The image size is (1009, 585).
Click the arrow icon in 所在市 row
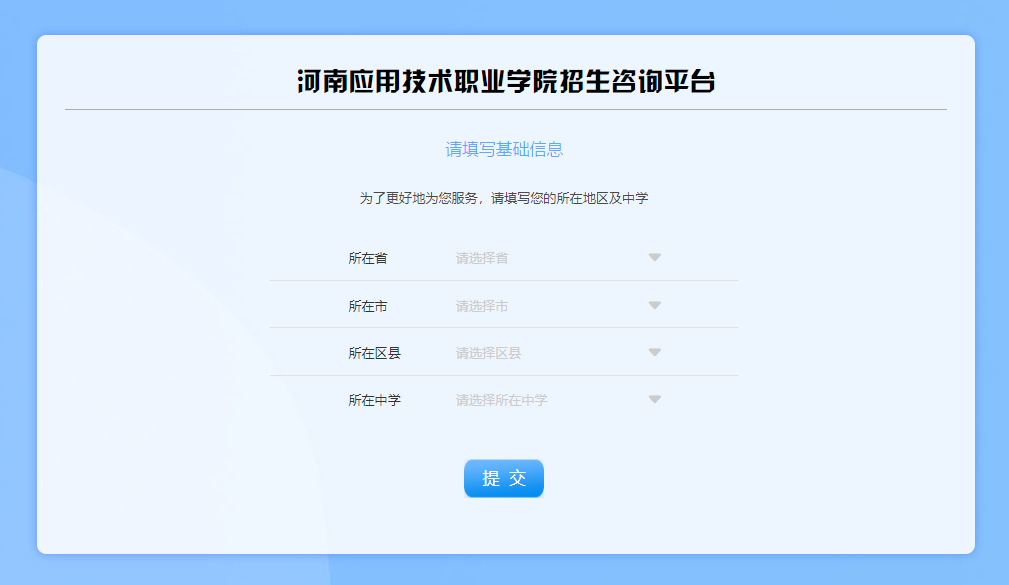(x=654, y=305)
